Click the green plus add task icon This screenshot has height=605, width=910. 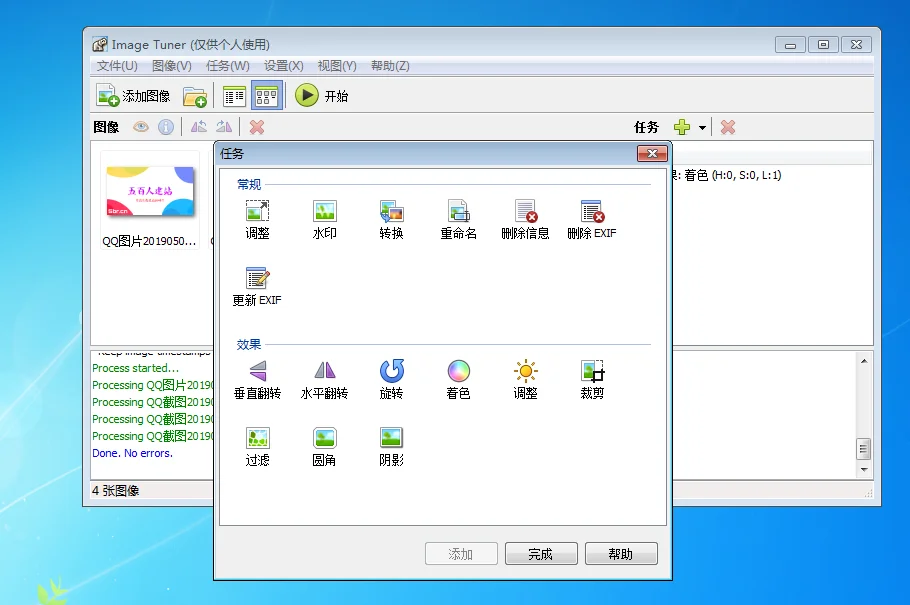(x=682, y=127)
